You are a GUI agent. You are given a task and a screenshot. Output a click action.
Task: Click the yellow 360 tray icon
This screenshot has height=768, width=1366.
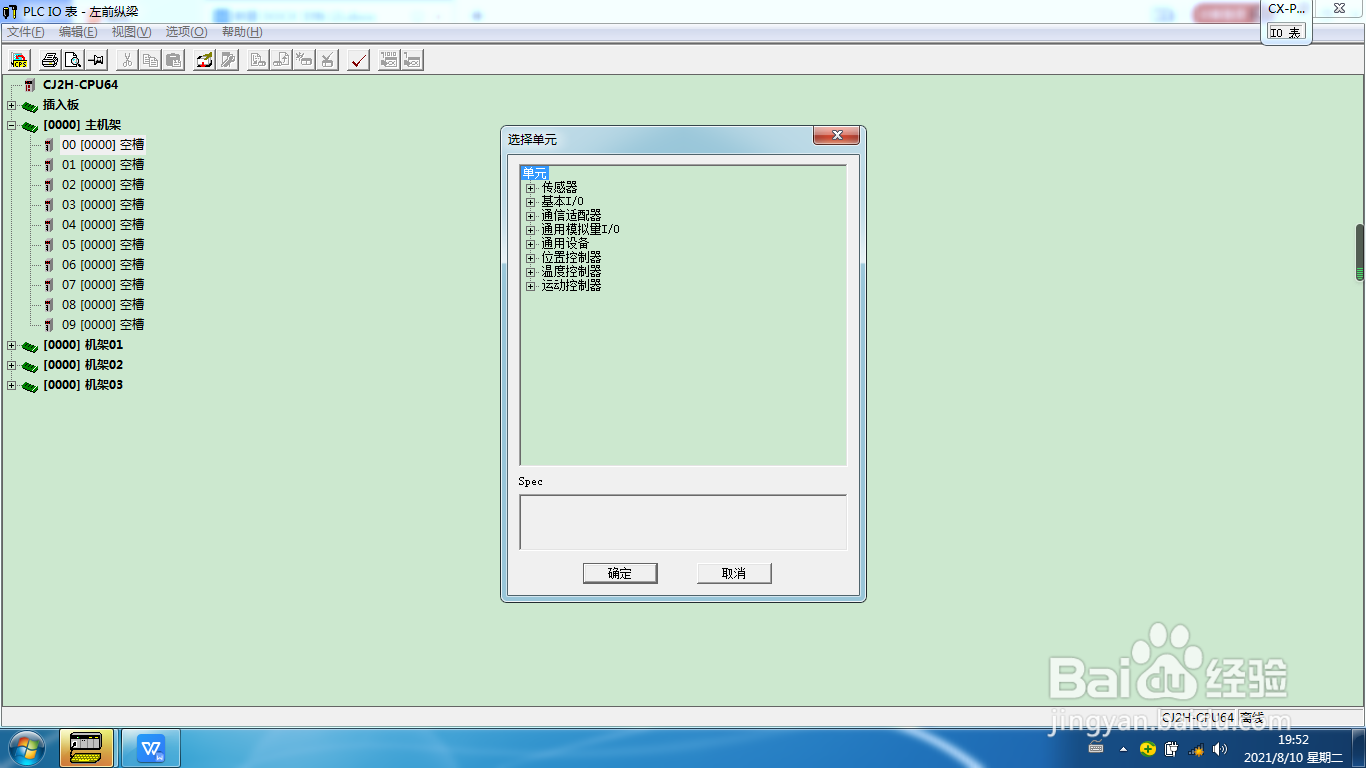(1148, 749)
